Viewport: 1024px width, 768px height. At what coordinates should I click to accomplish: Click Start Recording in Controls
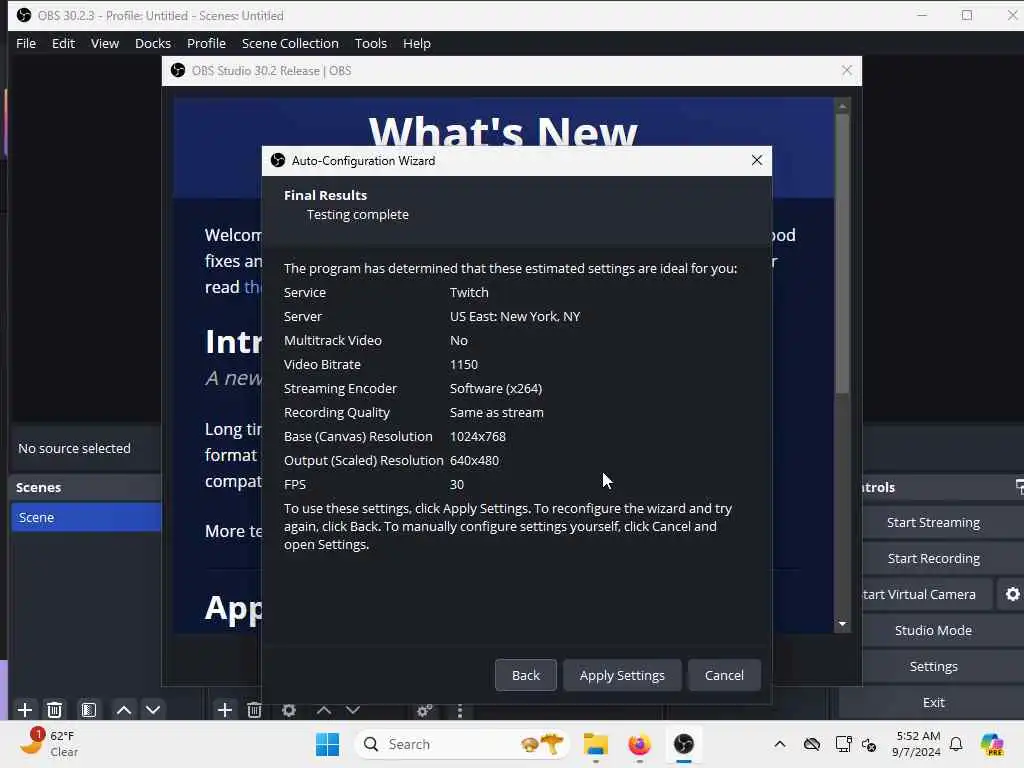pos(933,558)
